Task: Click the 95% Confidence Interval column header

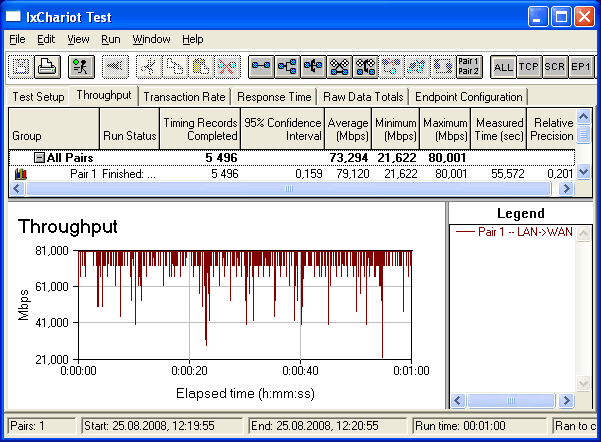Action: (282, 129)
